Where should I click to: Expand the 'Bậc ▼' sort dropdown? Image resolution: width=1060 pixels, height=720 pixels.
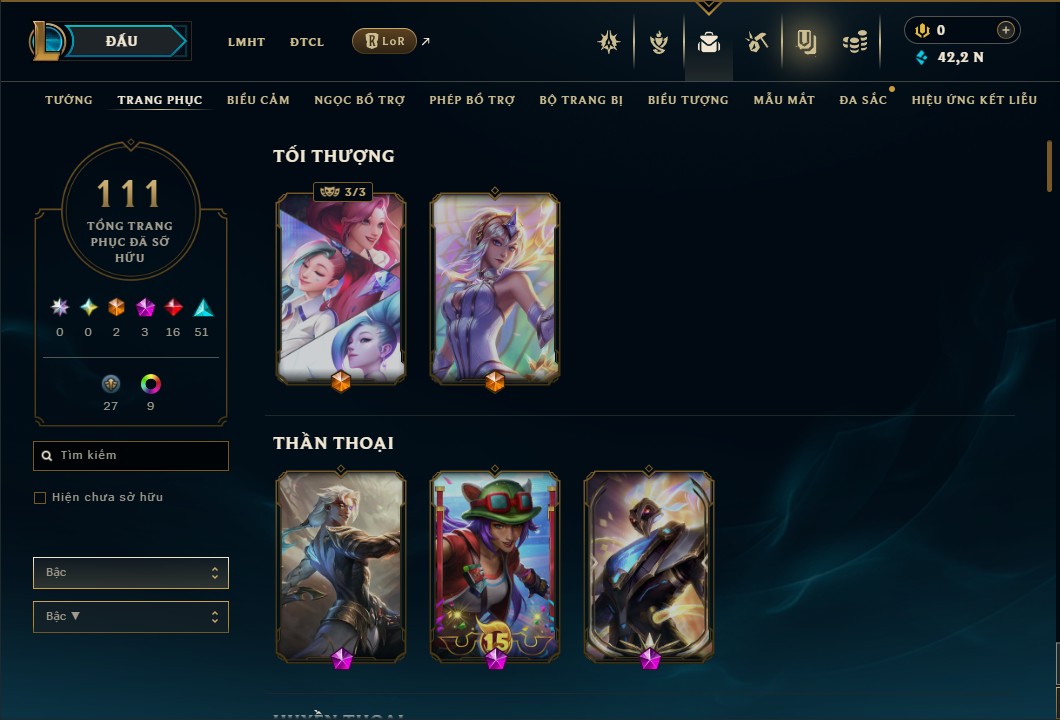[130, 617]
